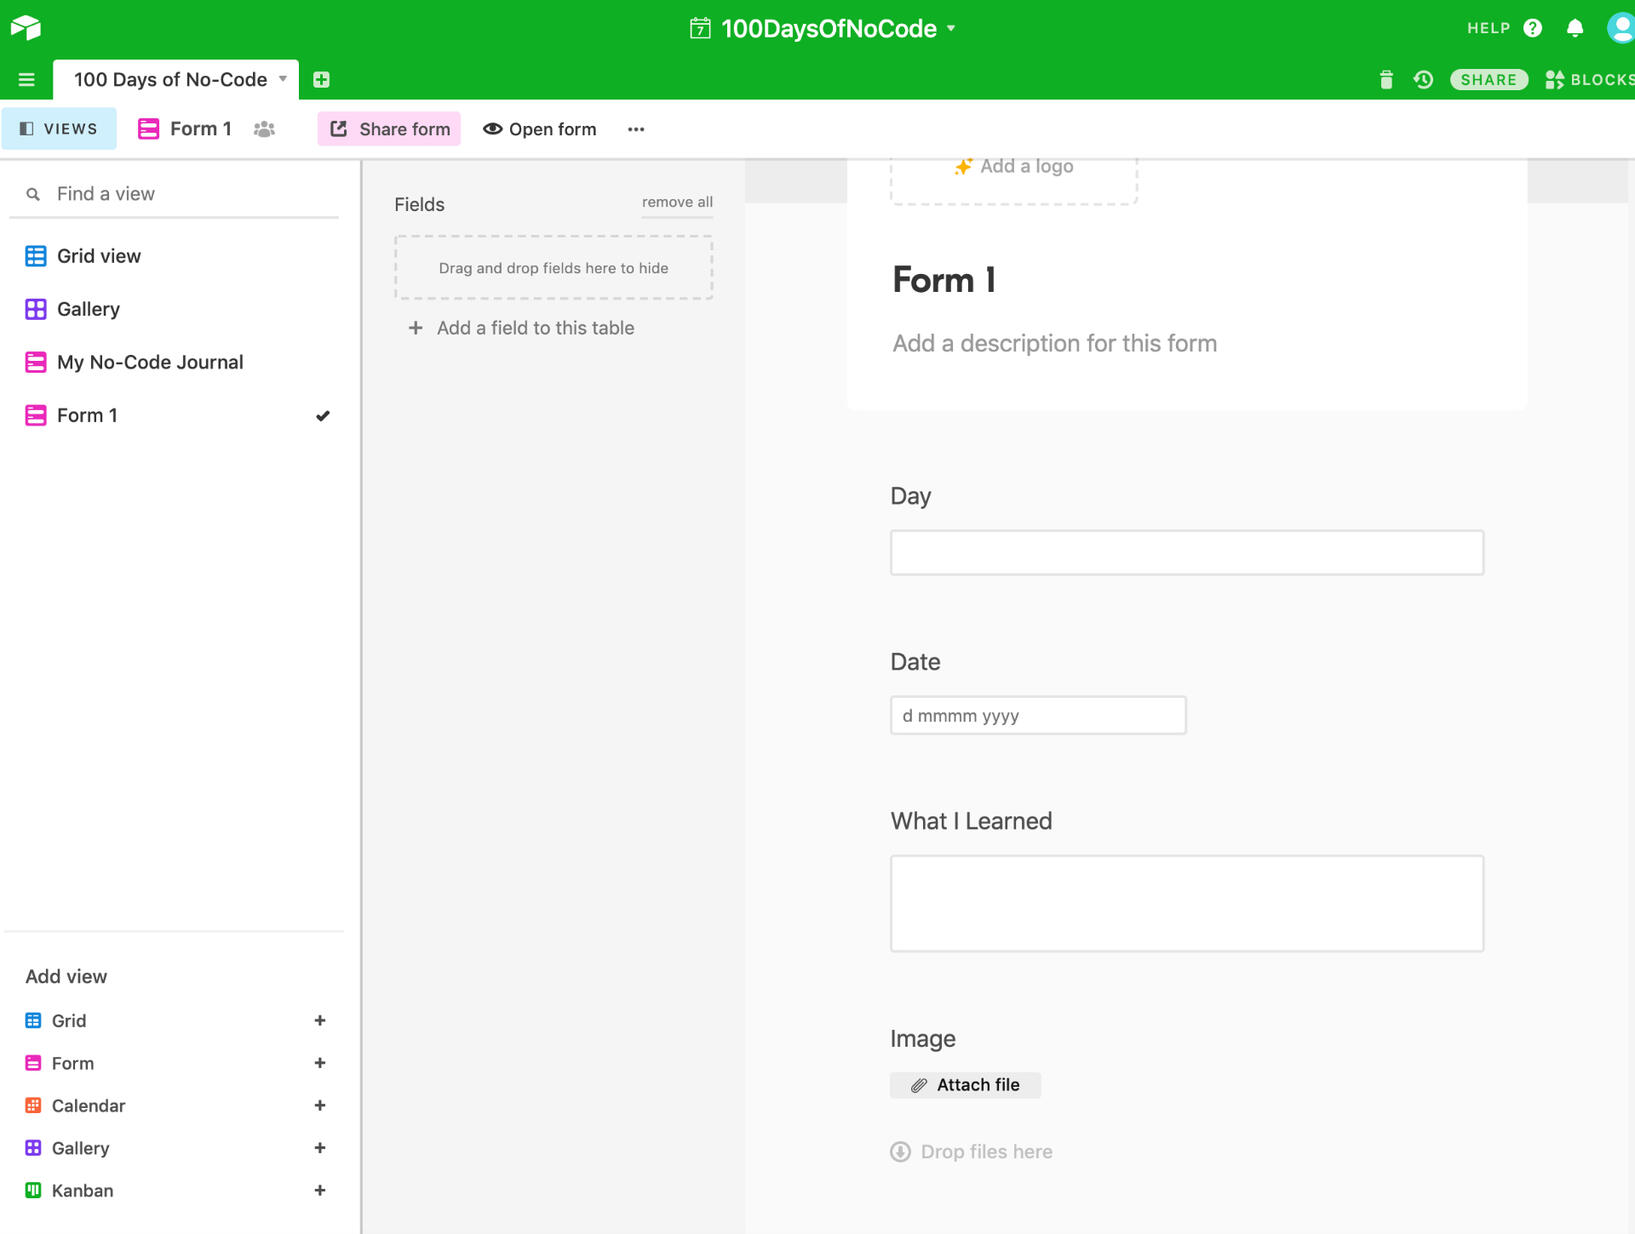
Task: Open the collaborators people icon beside Form 1
Action: pyautogui.click(x=264, y=129)
